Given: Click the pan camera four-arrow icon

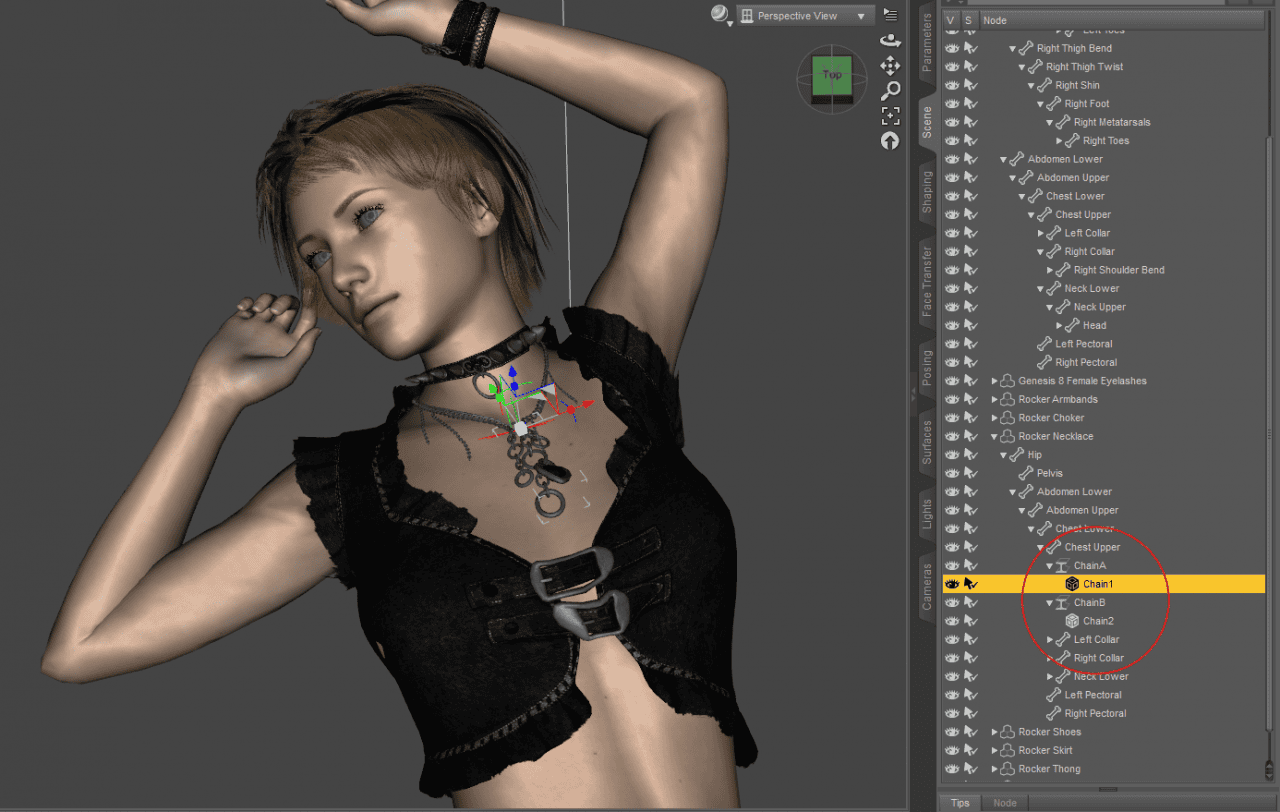Looking at the screenshot, I should (x=889, y=65).
